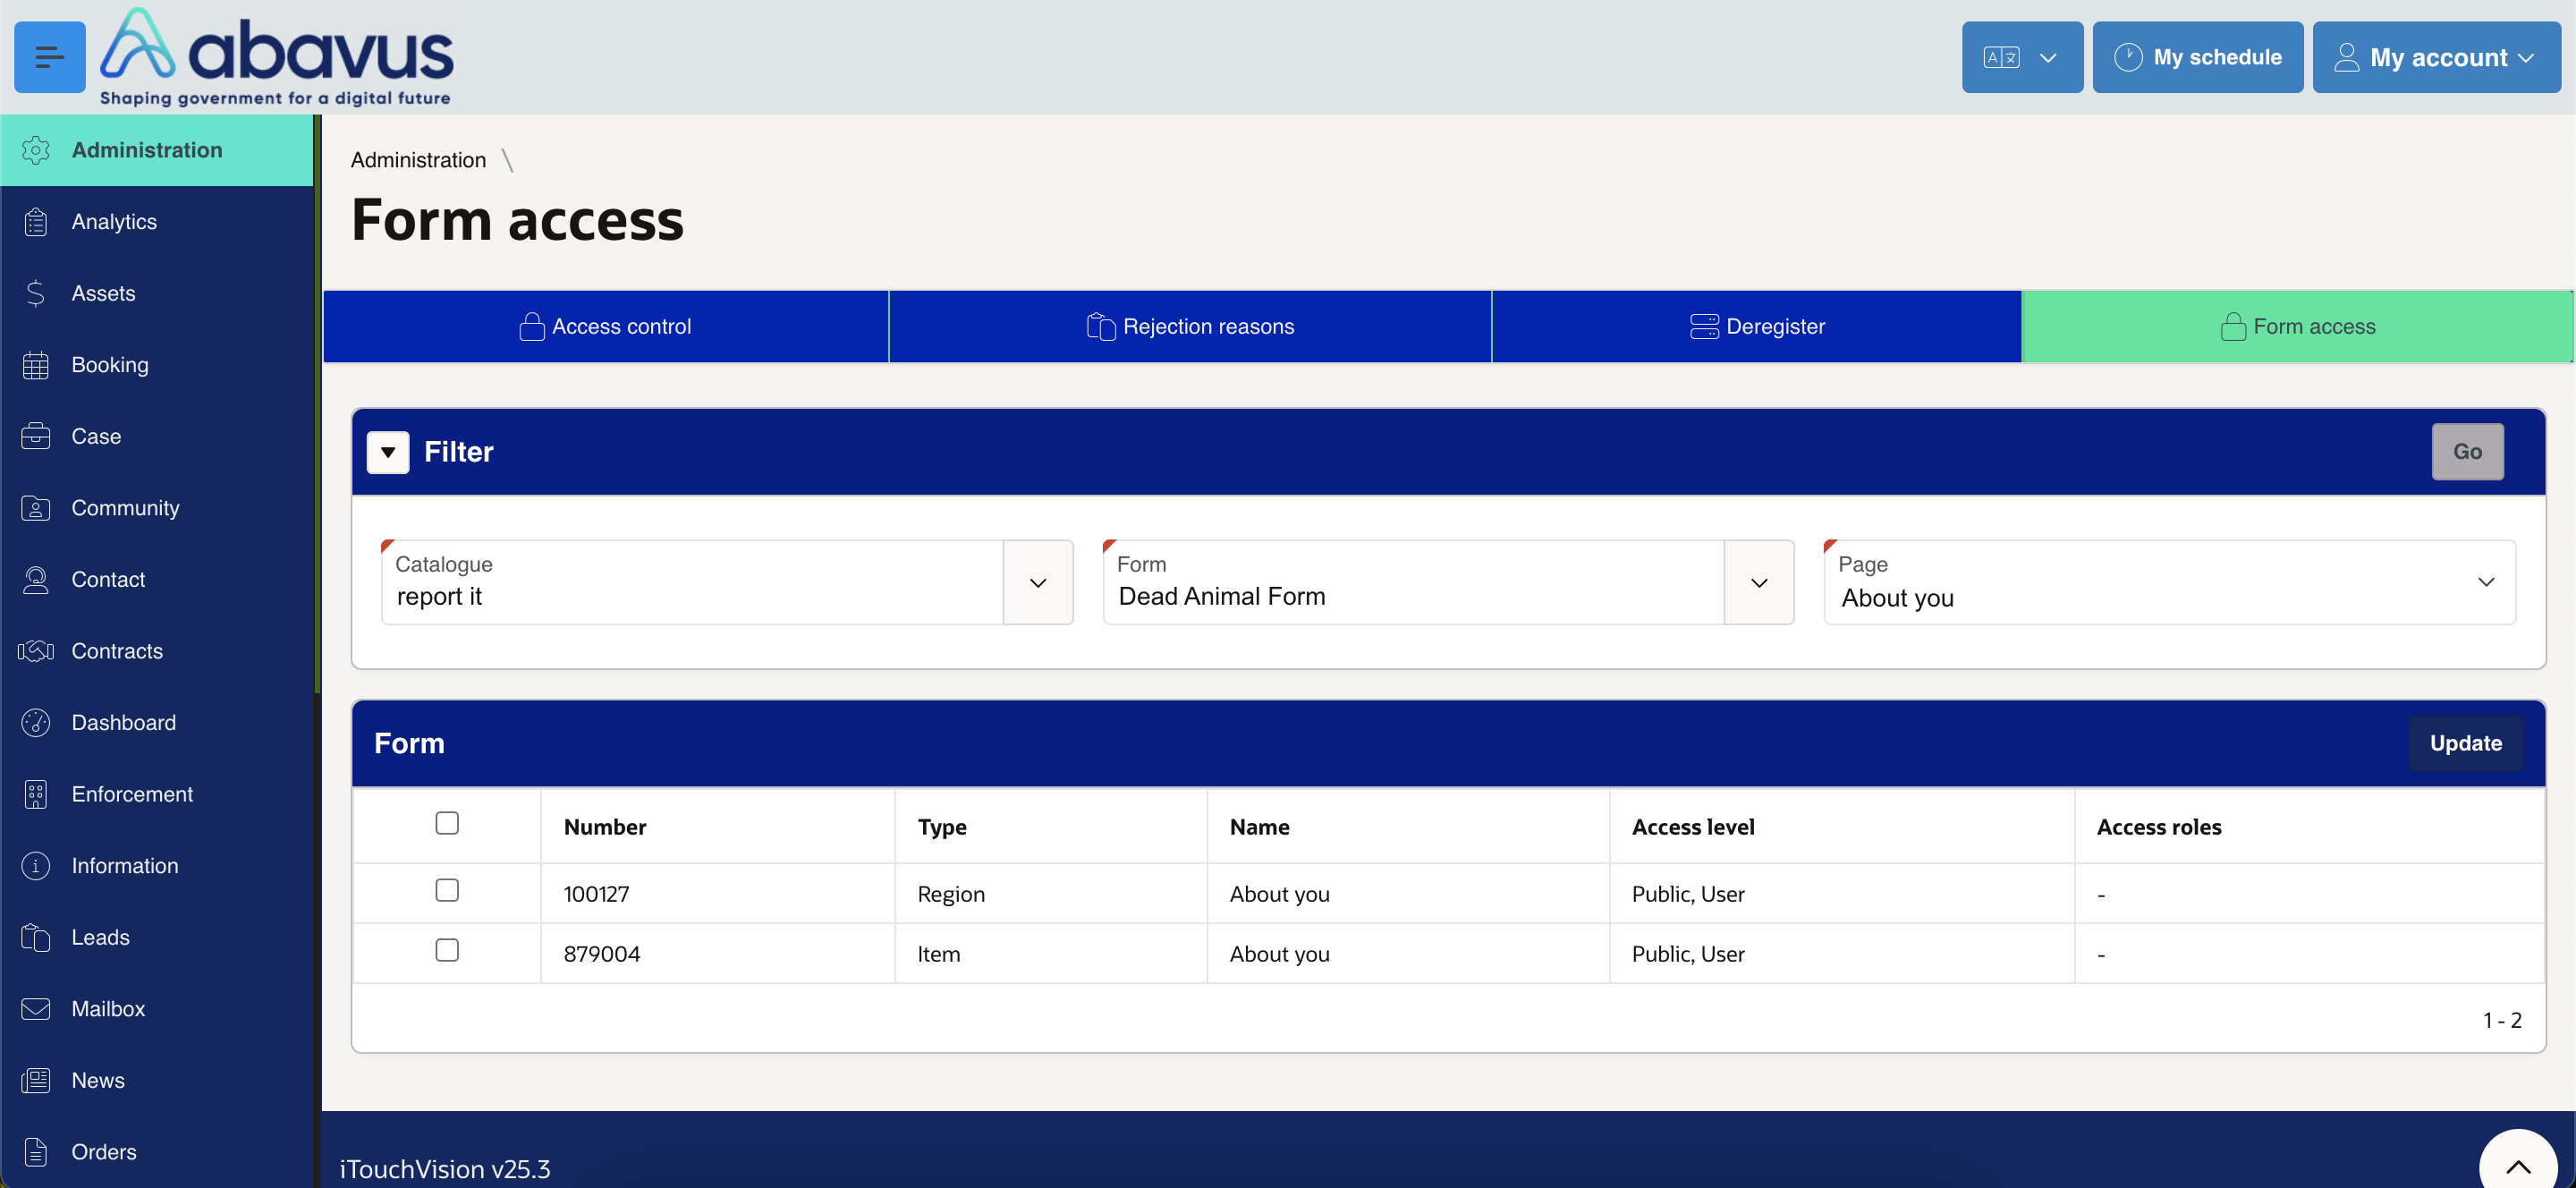
Task: Click the Mailbox envelope icon
Action: tap(36, 1009)
